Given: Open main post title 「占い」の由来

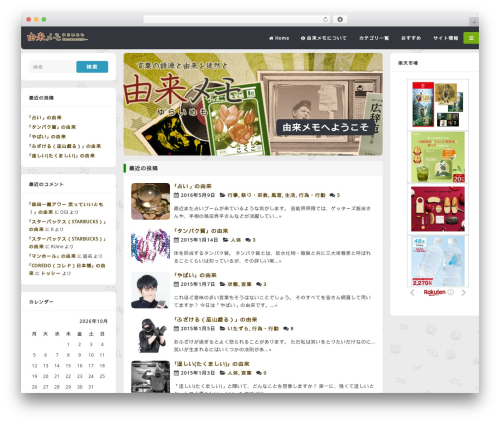Looking at the screenshot, I should point(193,186).
